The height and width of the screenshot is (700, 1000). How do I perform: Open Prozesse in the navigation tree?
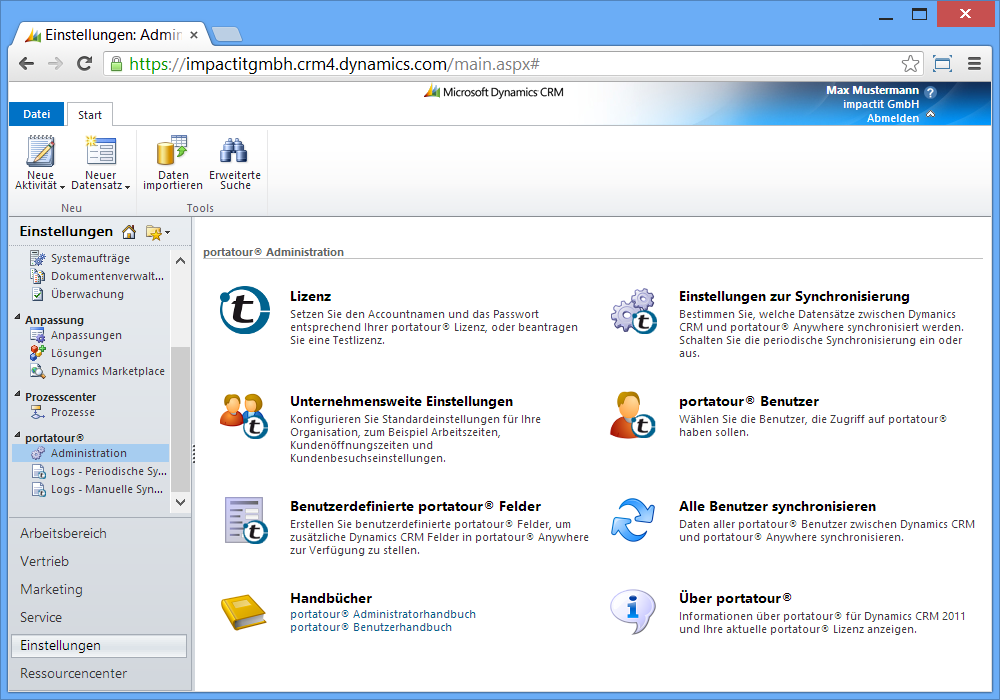64,412
